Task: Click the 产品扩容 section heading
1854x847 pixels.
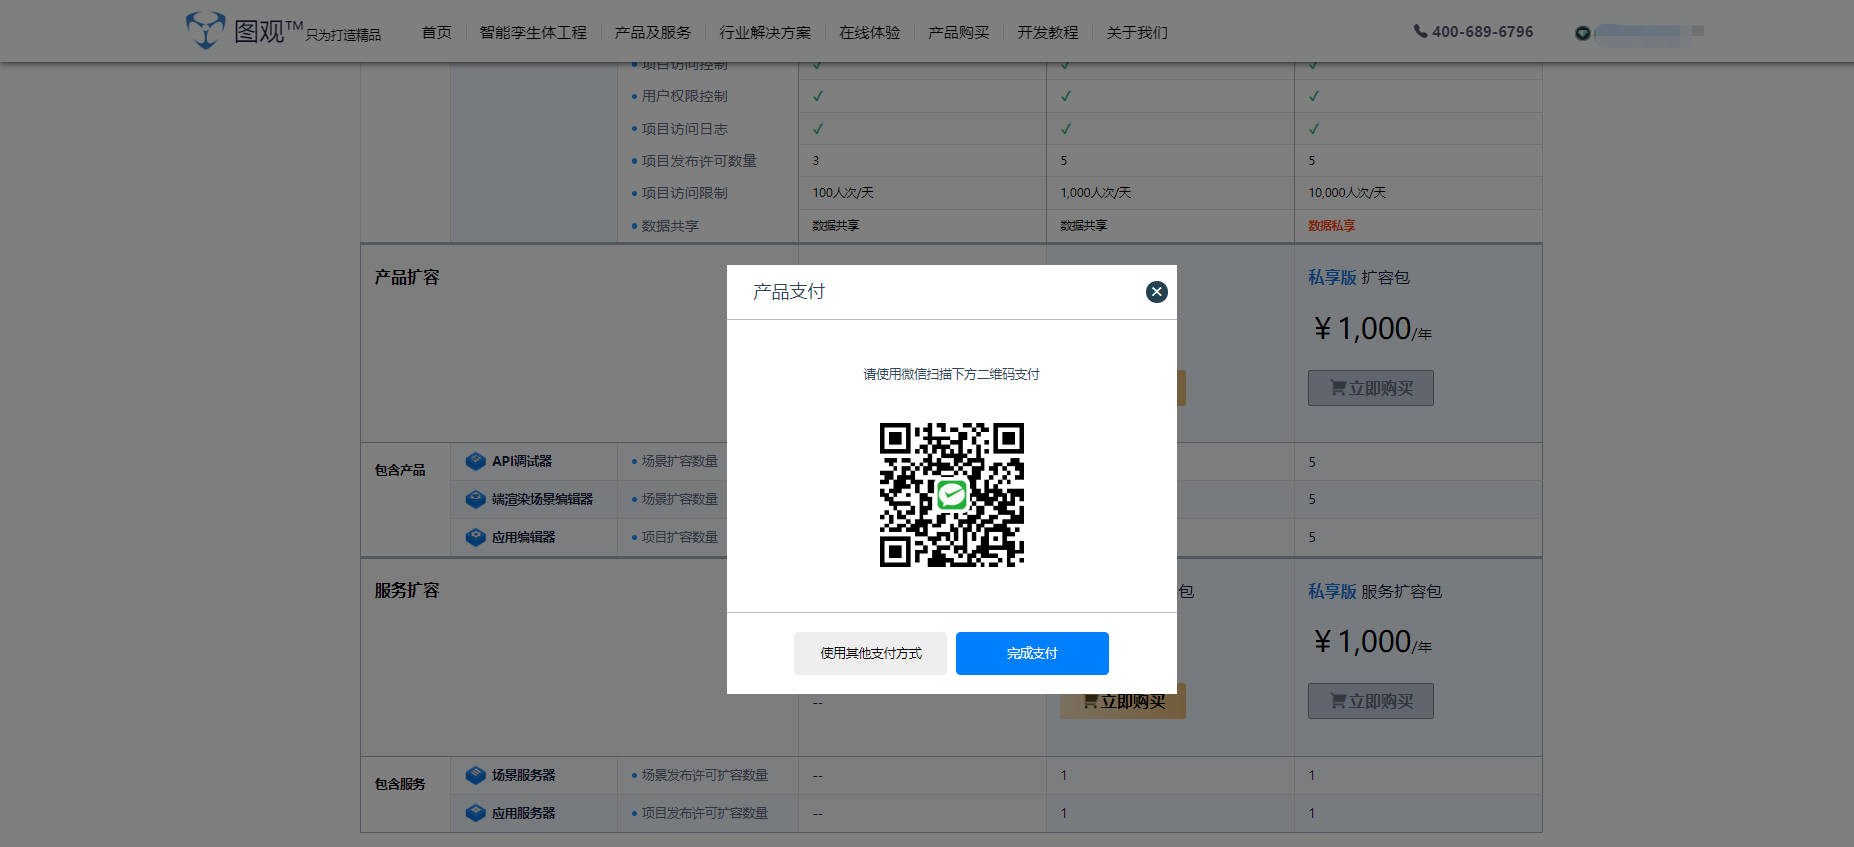Action: tap(407, 277)
